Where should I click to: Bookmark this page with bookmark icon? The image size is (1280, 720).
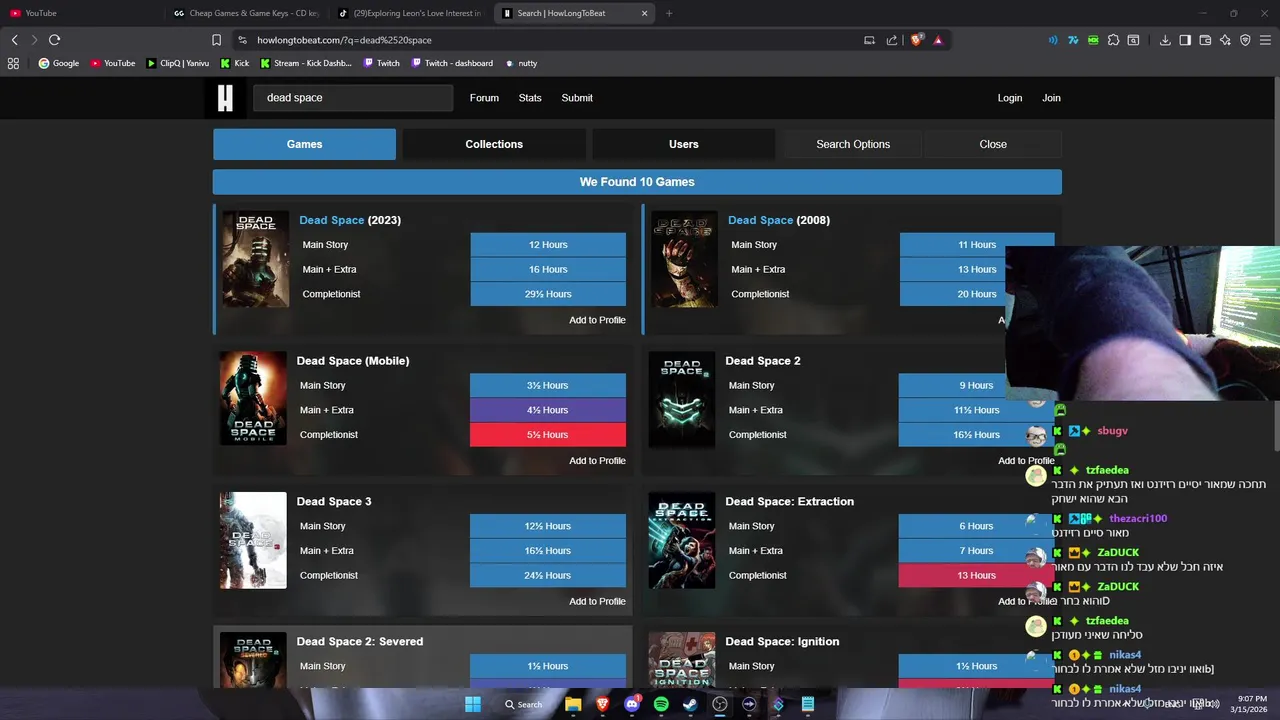click(216, 40)
